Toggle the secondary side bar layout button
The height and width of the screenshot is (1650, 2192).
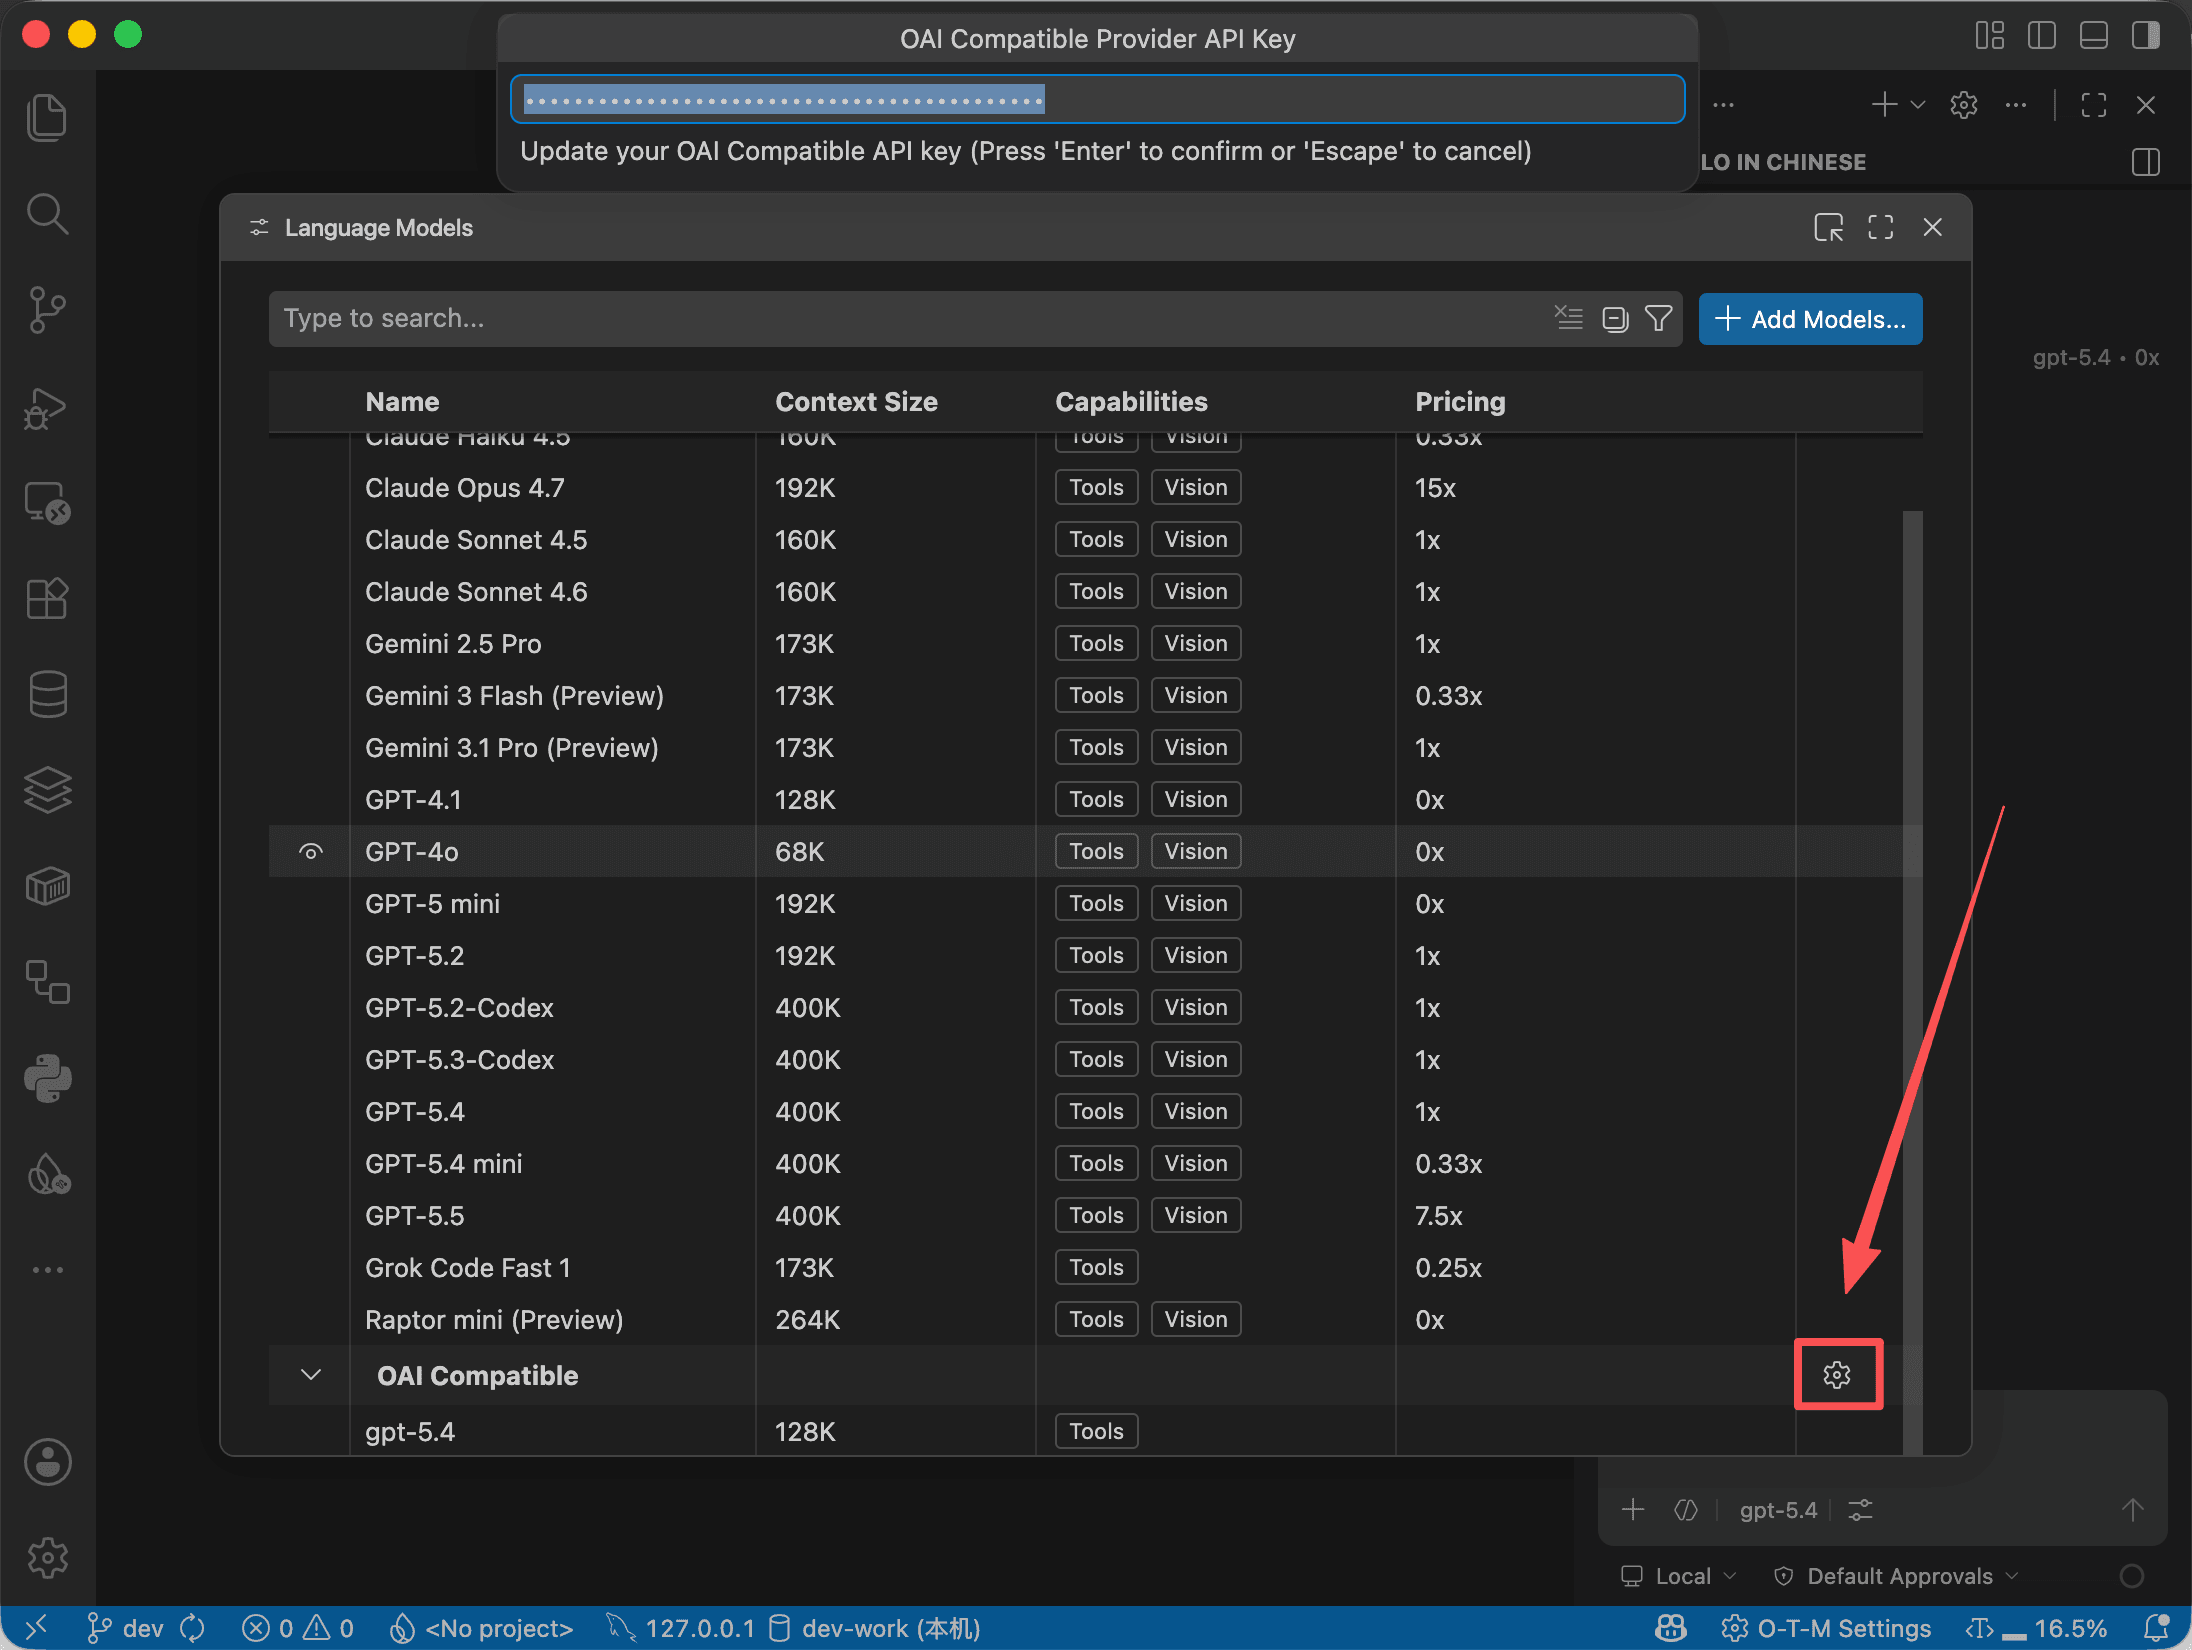click(2146, 35)
